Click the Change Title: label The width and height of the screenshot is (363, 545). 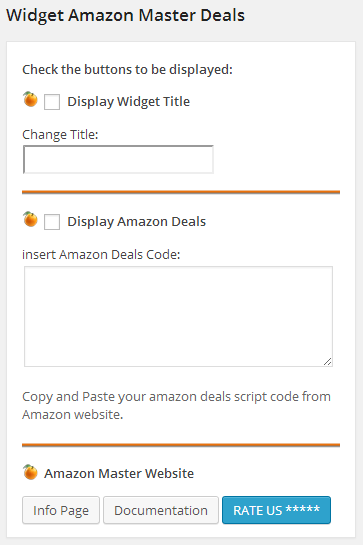(x=60, y=135)
